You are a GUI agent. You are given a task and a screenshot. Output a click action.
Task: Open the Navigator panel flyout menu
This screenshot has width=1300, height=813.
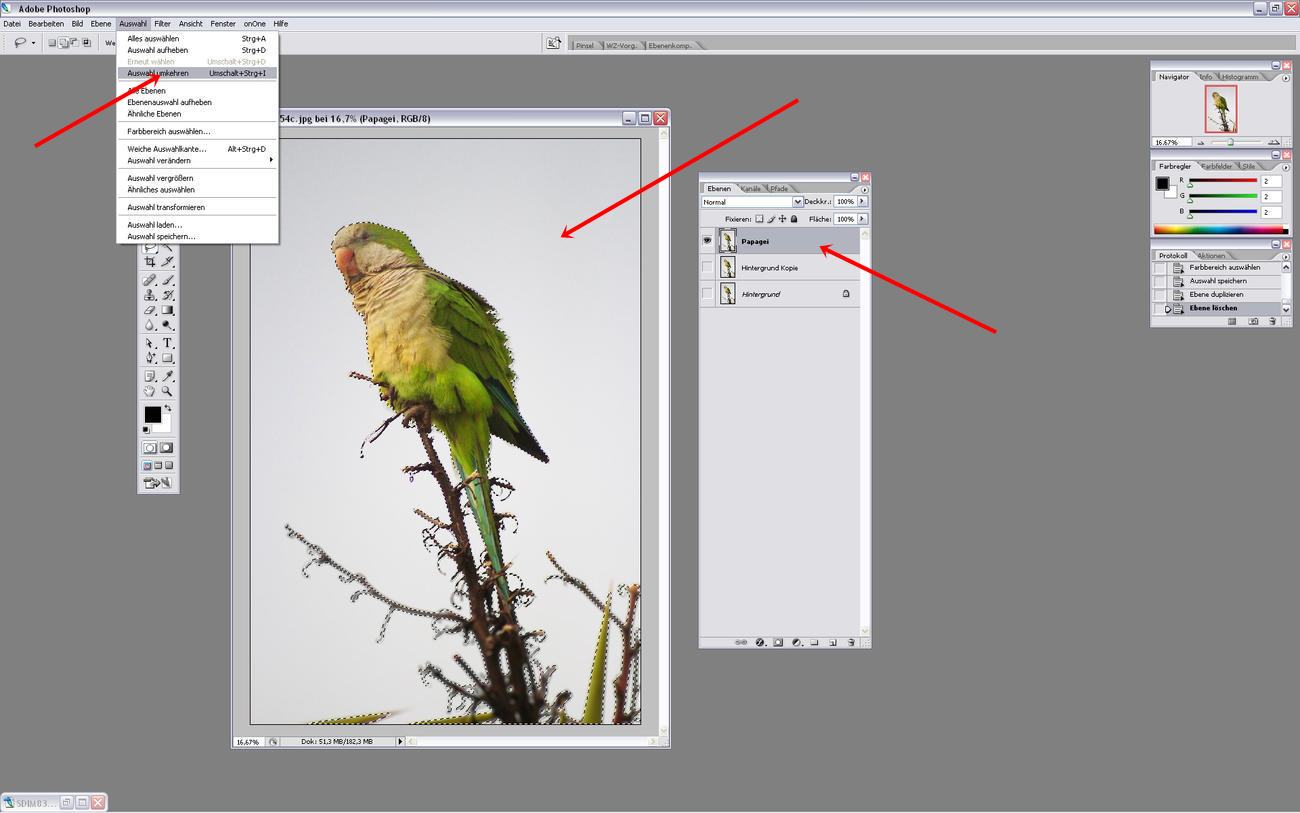coord(1286,78)
